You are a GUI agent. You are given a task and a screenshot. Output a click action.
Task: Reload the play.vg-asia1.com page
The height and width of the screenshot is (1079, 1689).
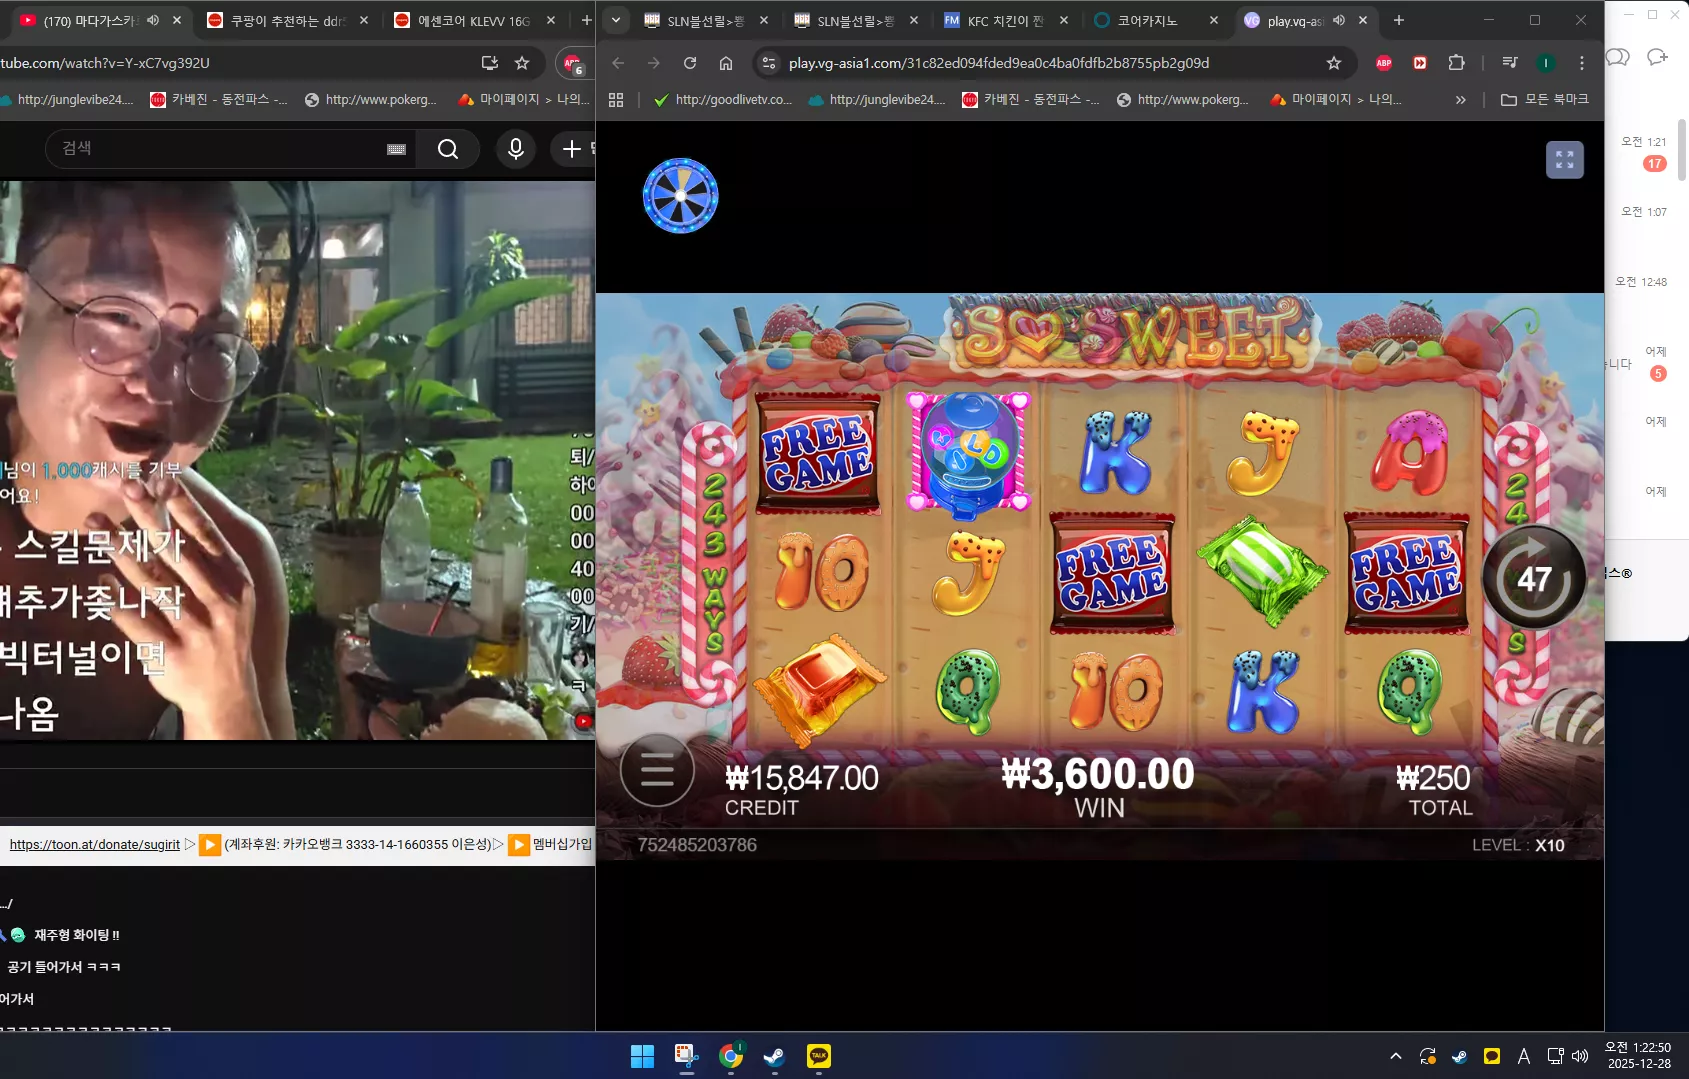click(690, 63)
